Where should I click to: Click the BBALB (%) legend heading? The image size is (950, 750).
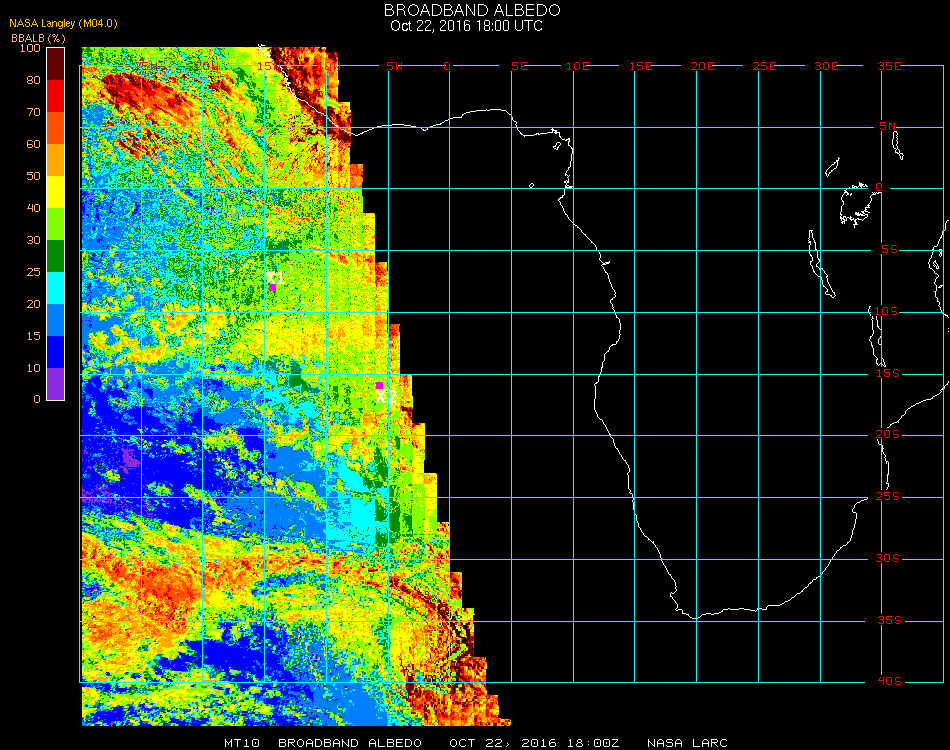coord(38,38)
